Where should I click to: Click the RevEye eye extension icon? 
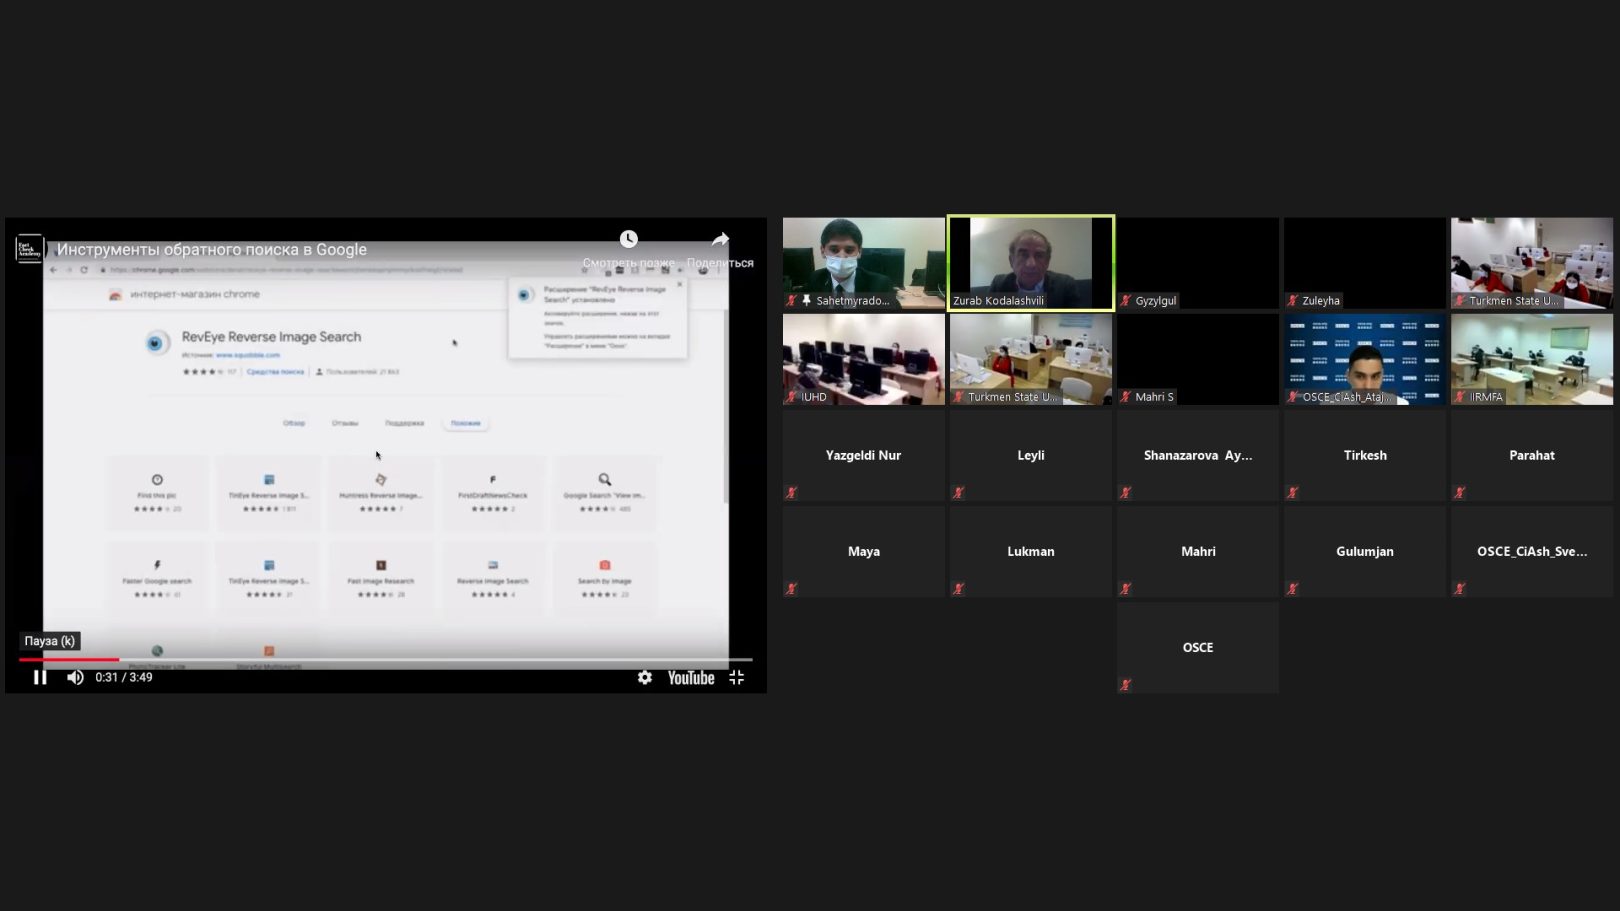(156, 343)
